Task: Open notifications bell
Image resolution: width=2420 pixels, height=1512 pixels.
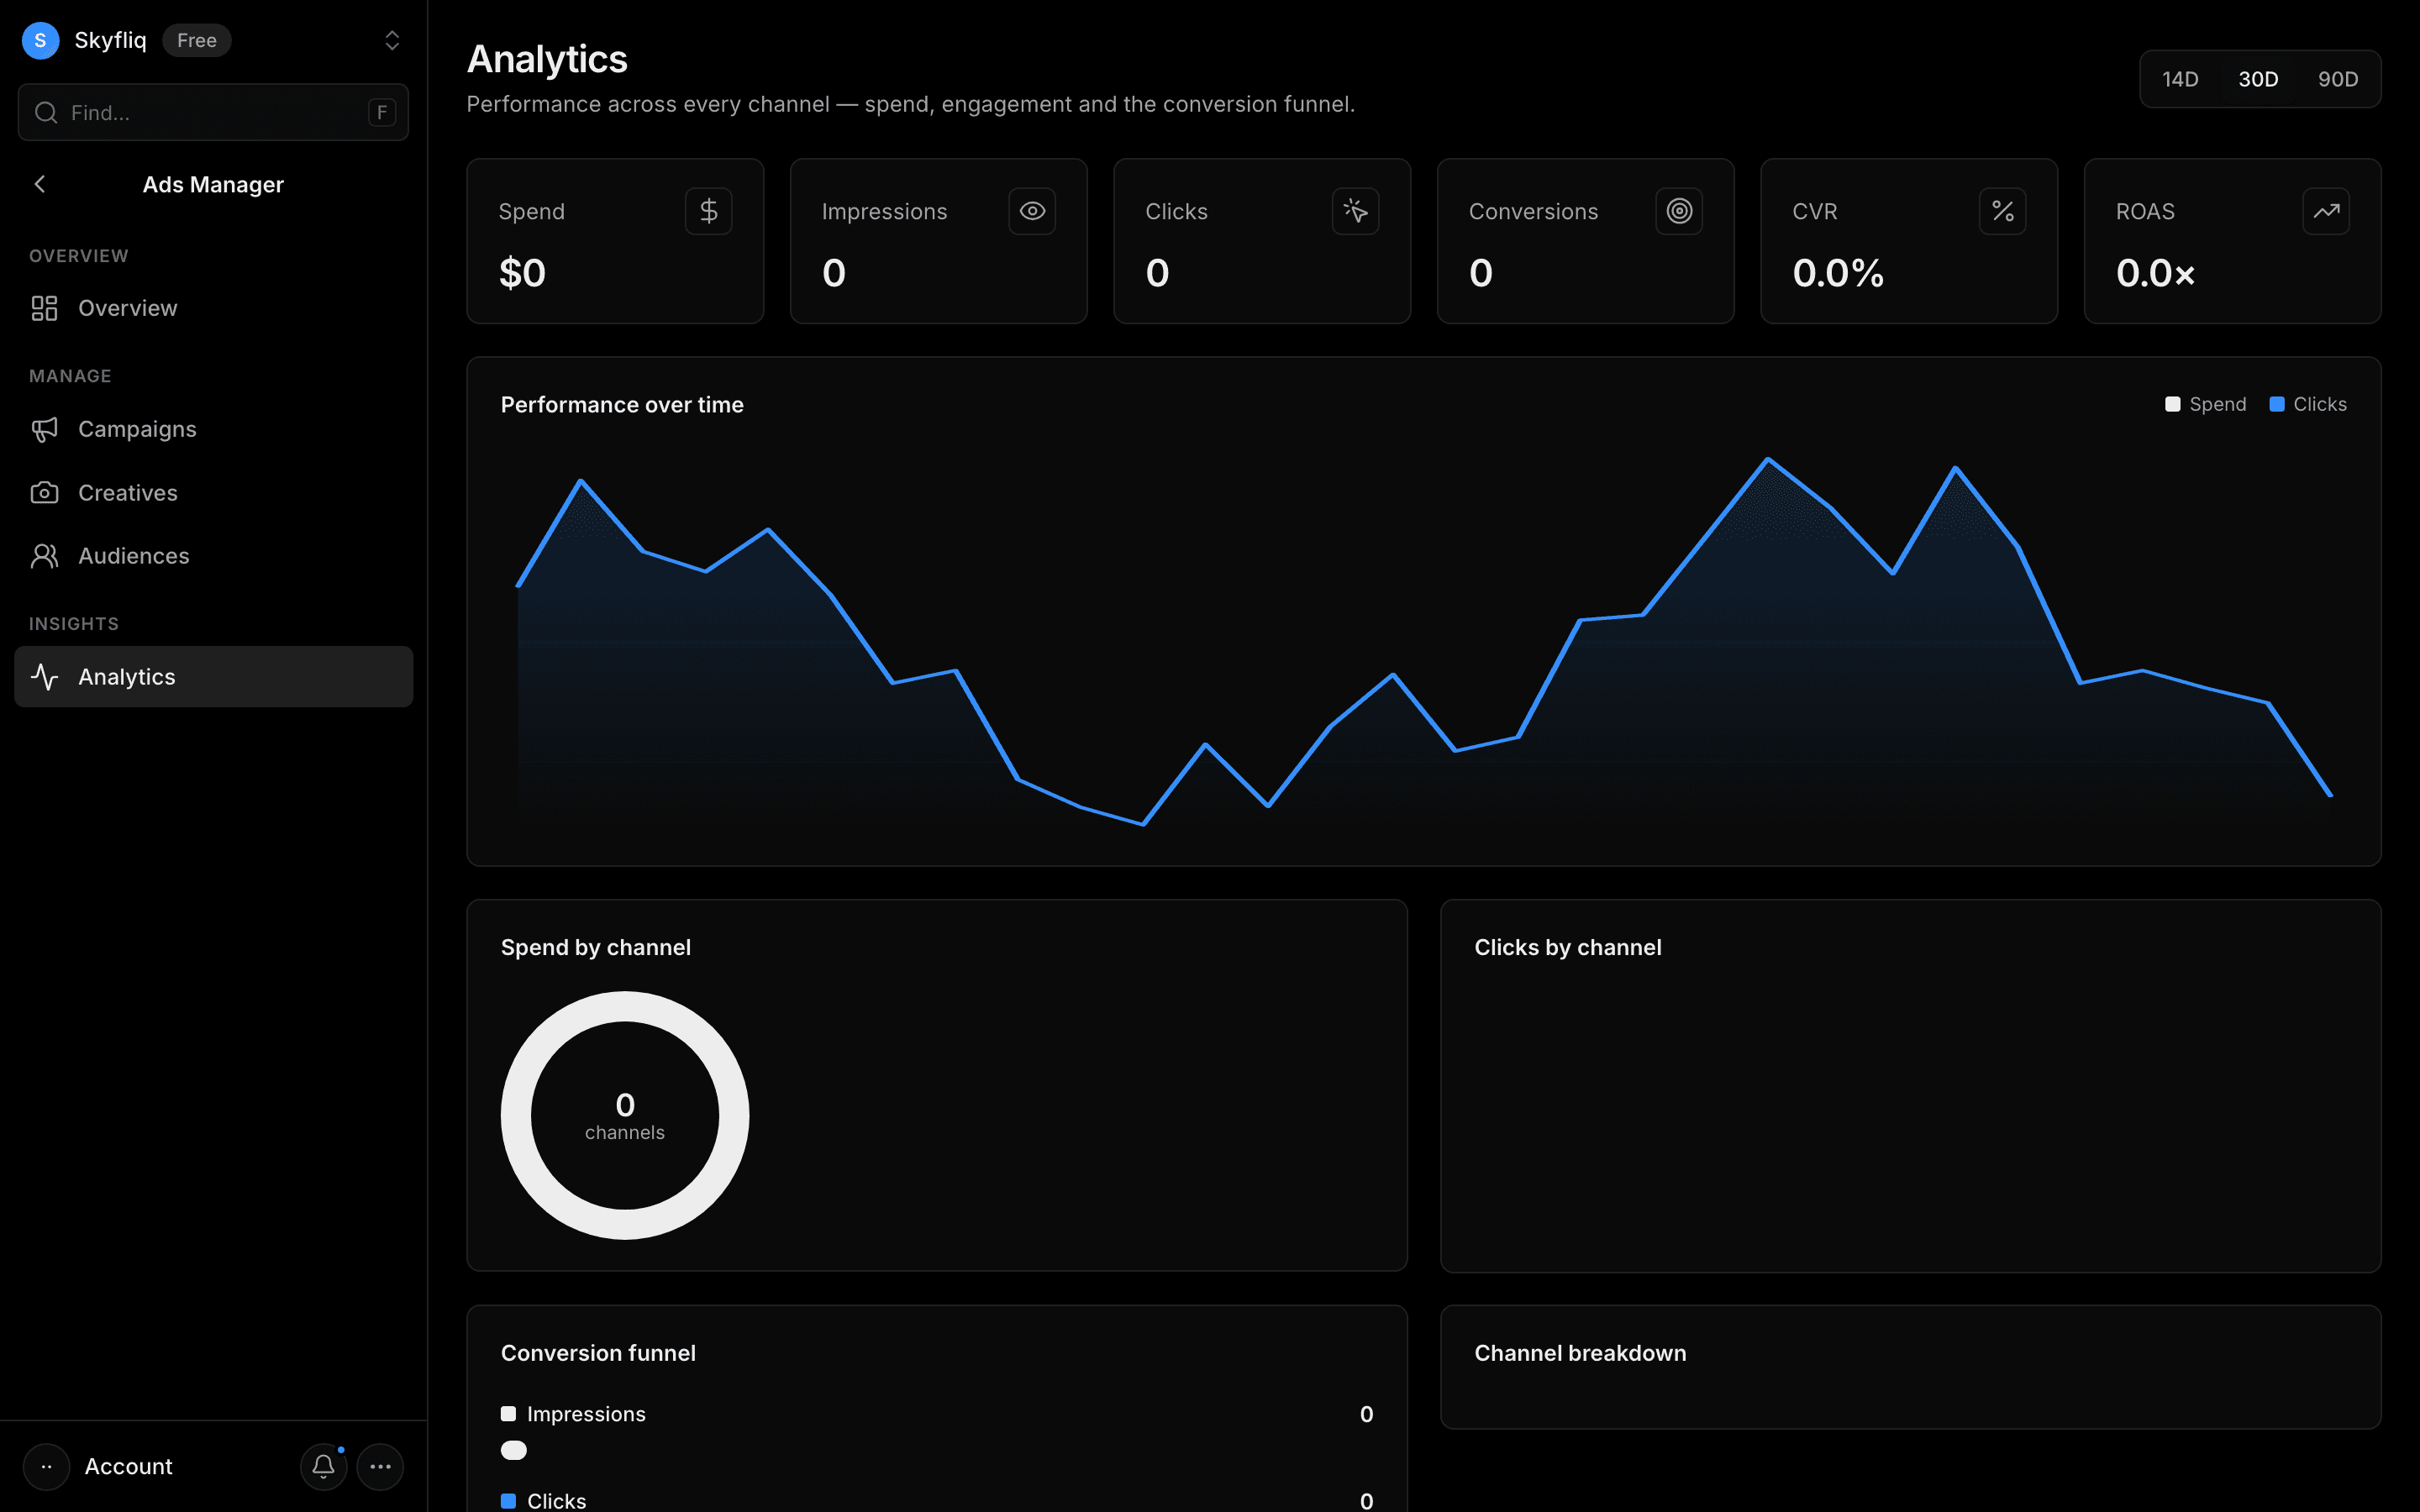Action: tap(323, 1466)
